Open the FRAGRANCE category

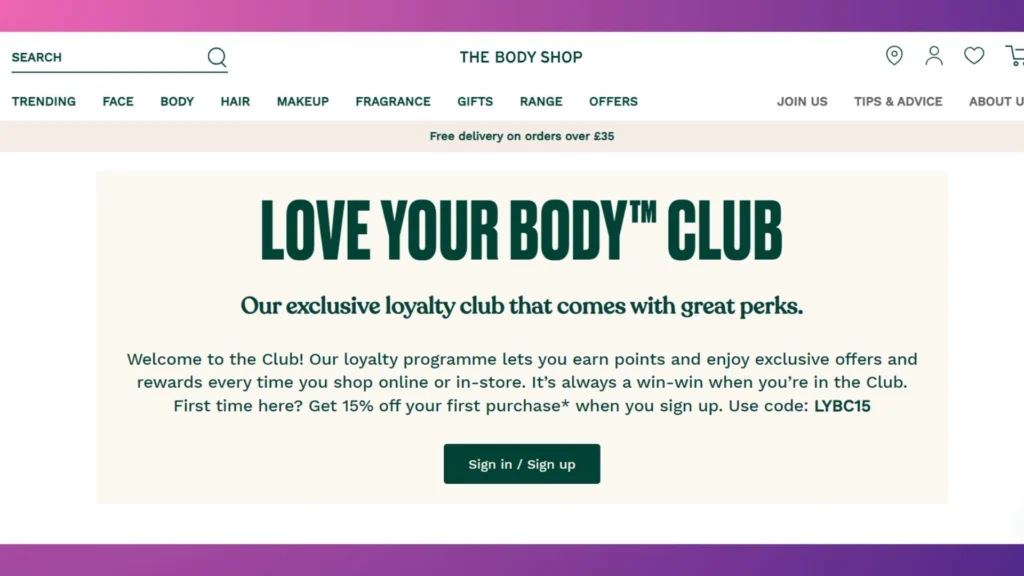(x=393, y=101)
